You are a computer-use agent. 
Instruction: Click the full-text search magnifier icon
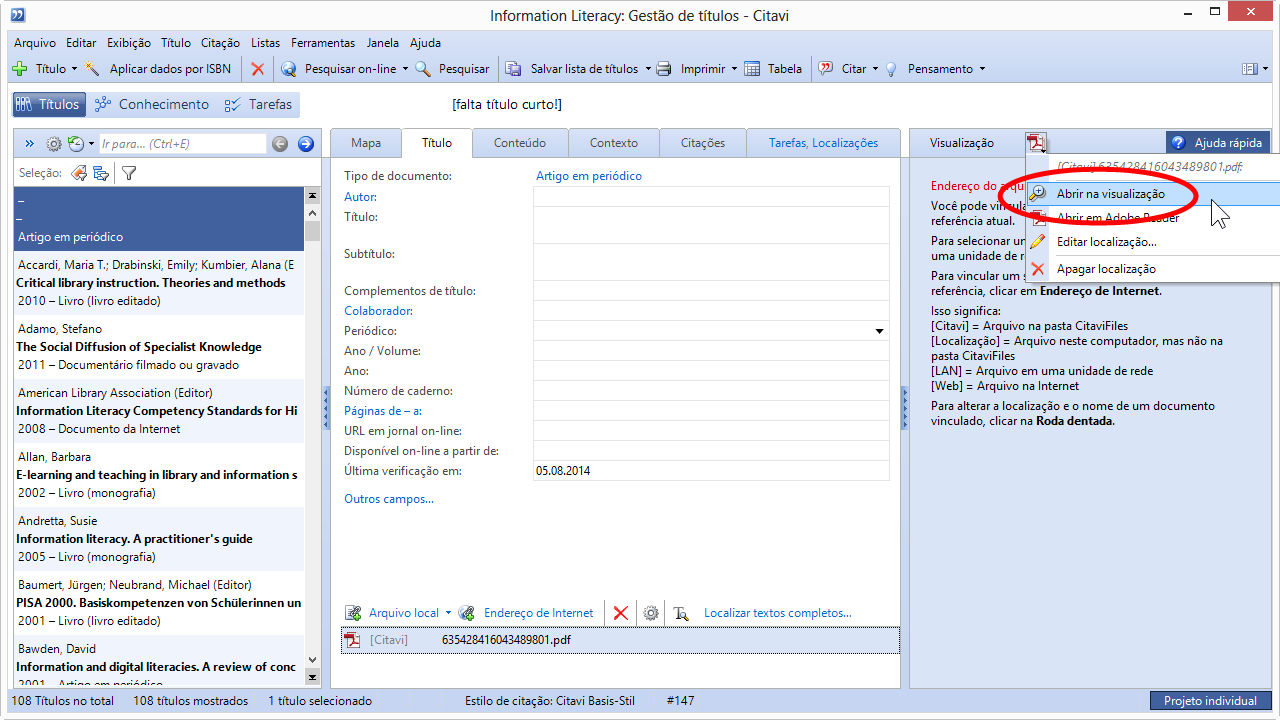pyautogui.click(x=681, y=613)
